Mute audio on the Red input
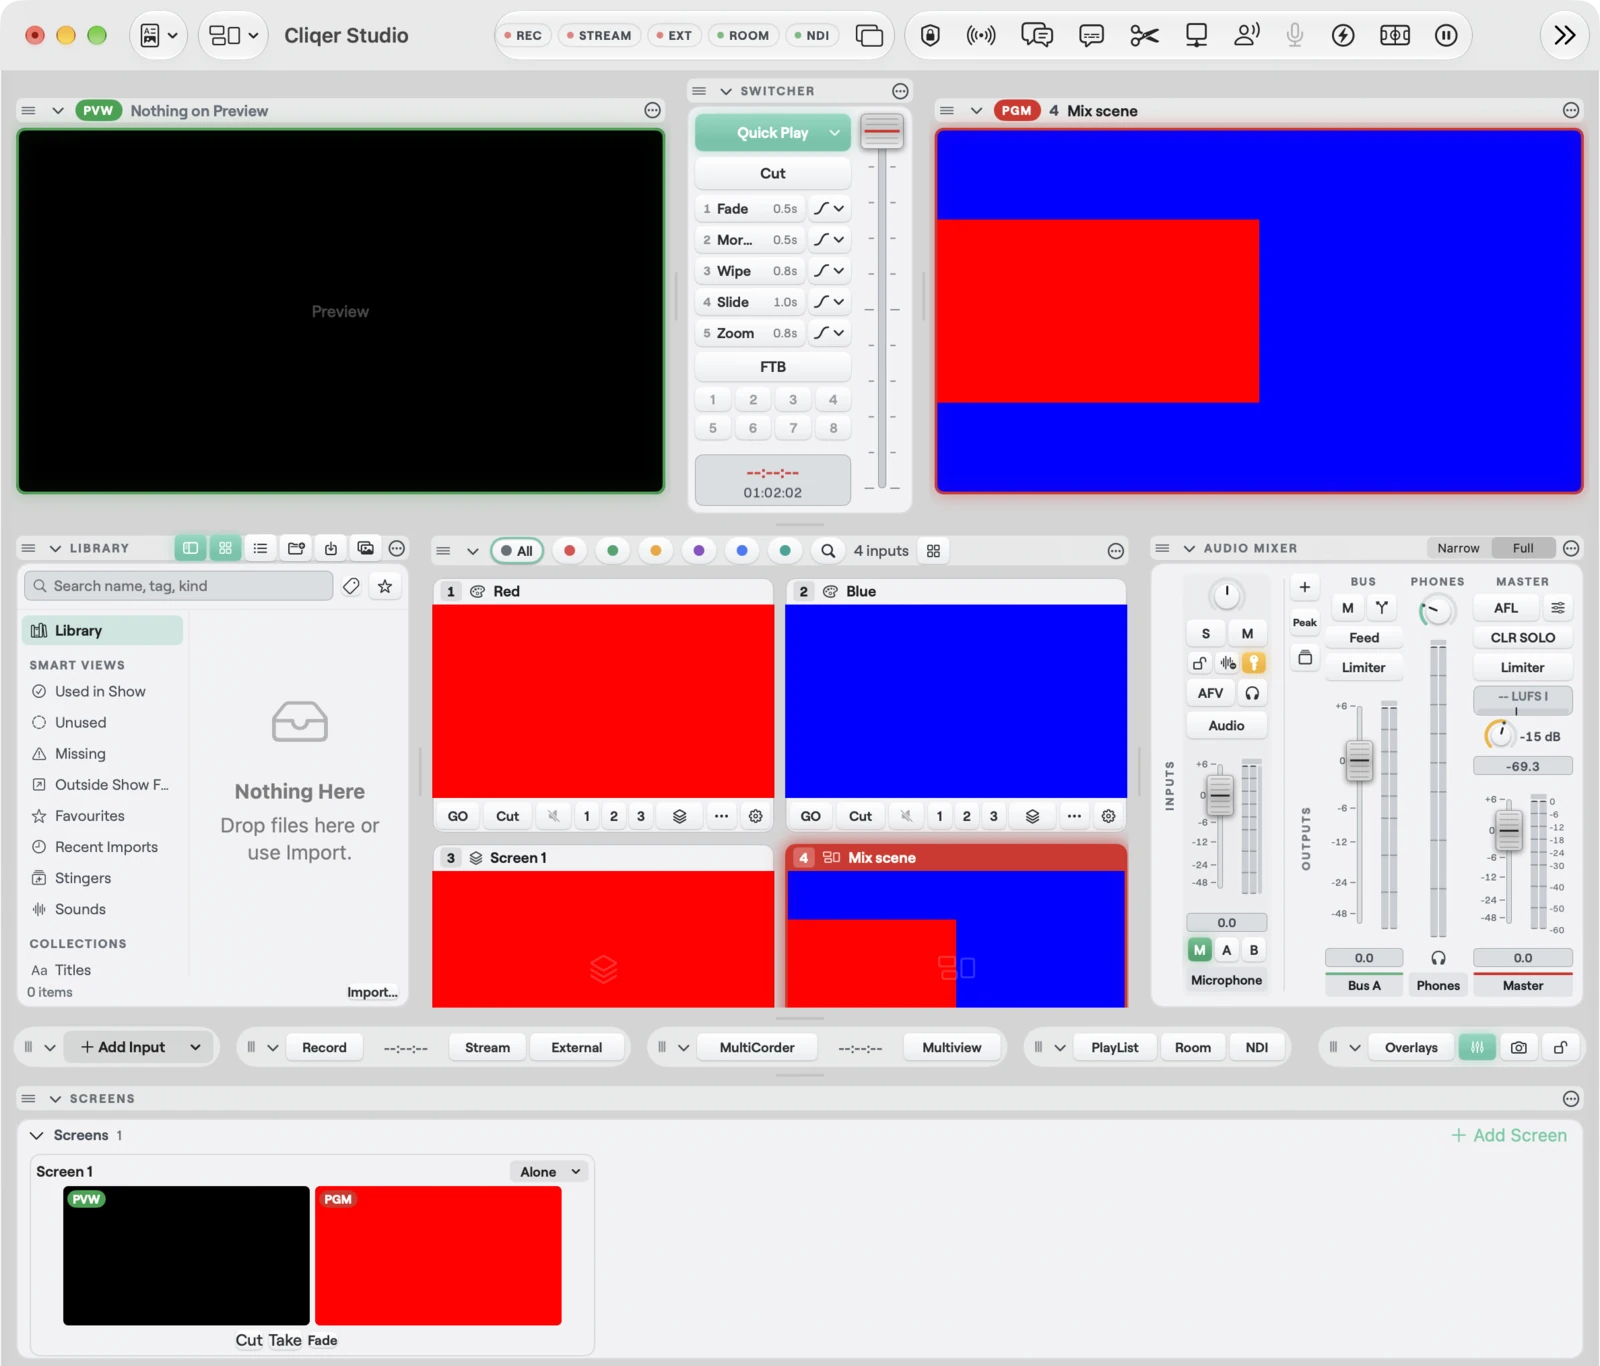The width and height of the screenshot is (1600, 1366). pos(553,816)
